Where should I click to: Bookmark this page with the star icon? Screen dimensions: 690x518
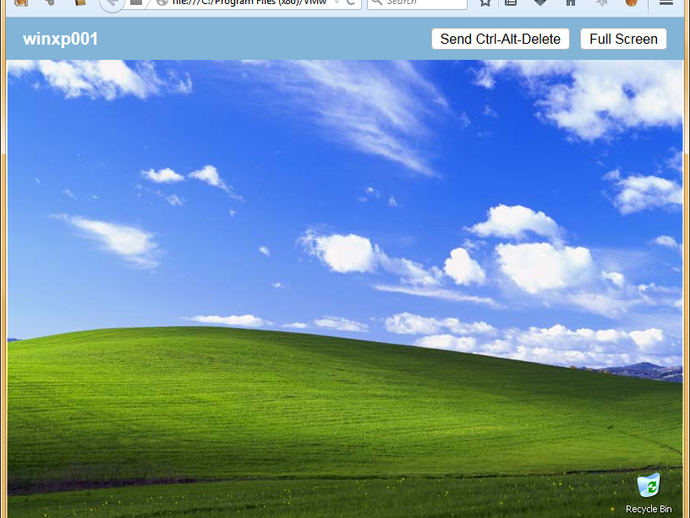pos(485,3)
